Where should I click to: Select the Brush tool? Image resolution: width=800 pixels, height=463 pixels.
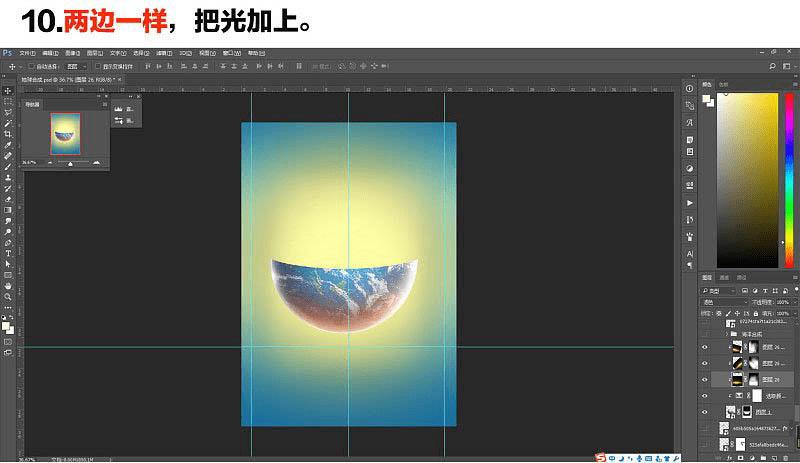(x=8, y=166)
